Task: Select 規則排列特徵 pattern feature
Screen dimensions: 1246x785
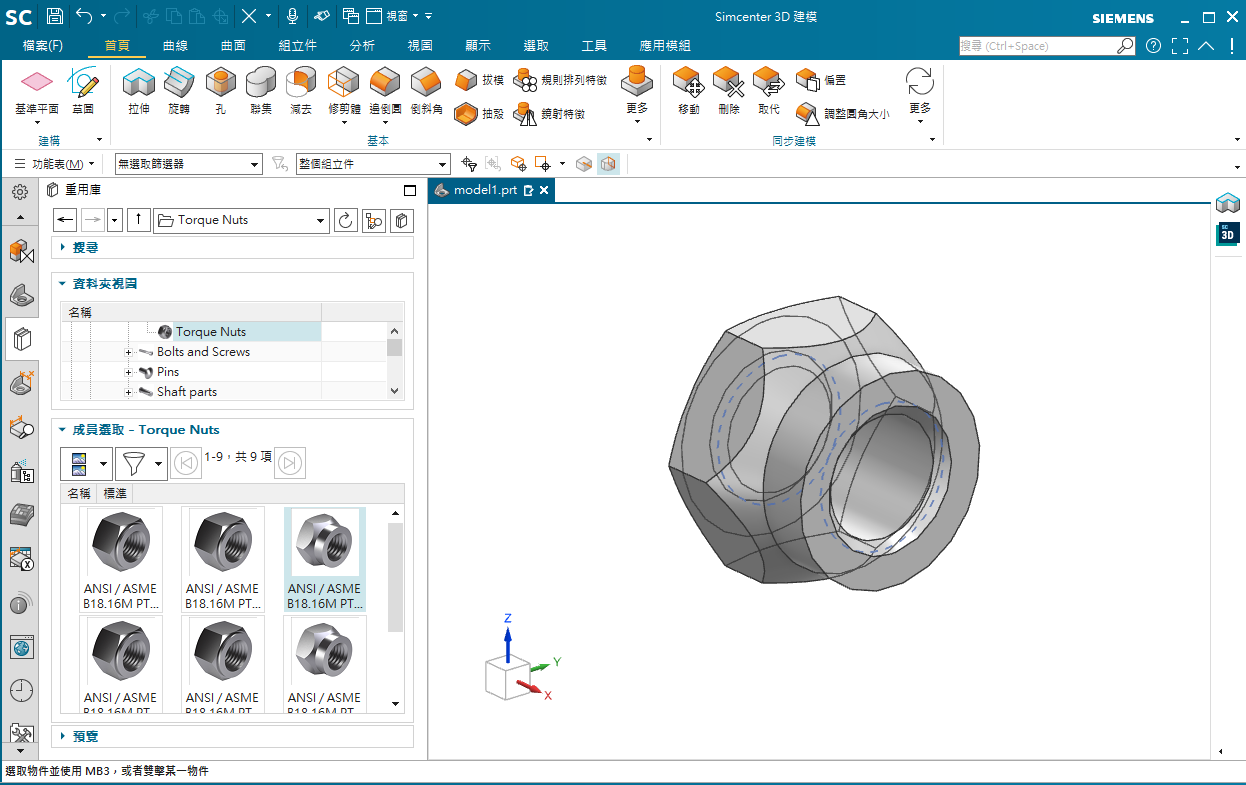Action: click(560, 80)
